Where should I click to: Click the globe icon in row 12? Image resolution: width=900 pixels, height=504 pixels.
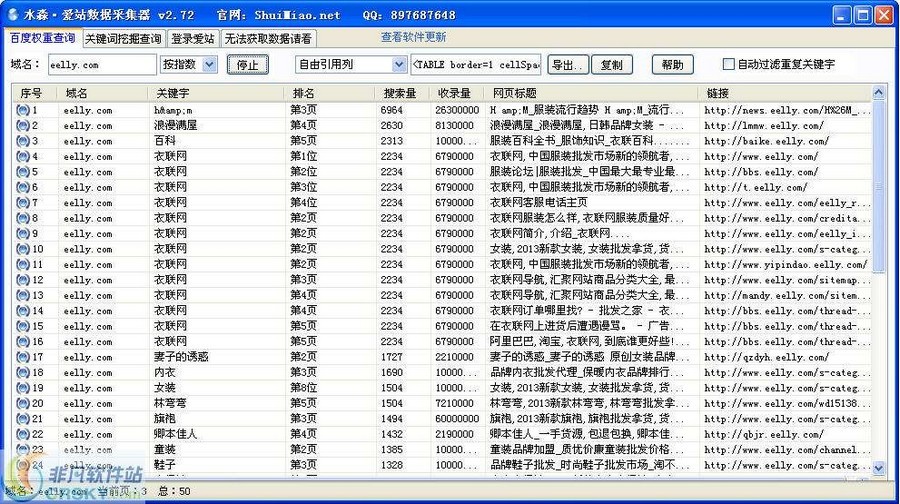click(x=23, y=281)
